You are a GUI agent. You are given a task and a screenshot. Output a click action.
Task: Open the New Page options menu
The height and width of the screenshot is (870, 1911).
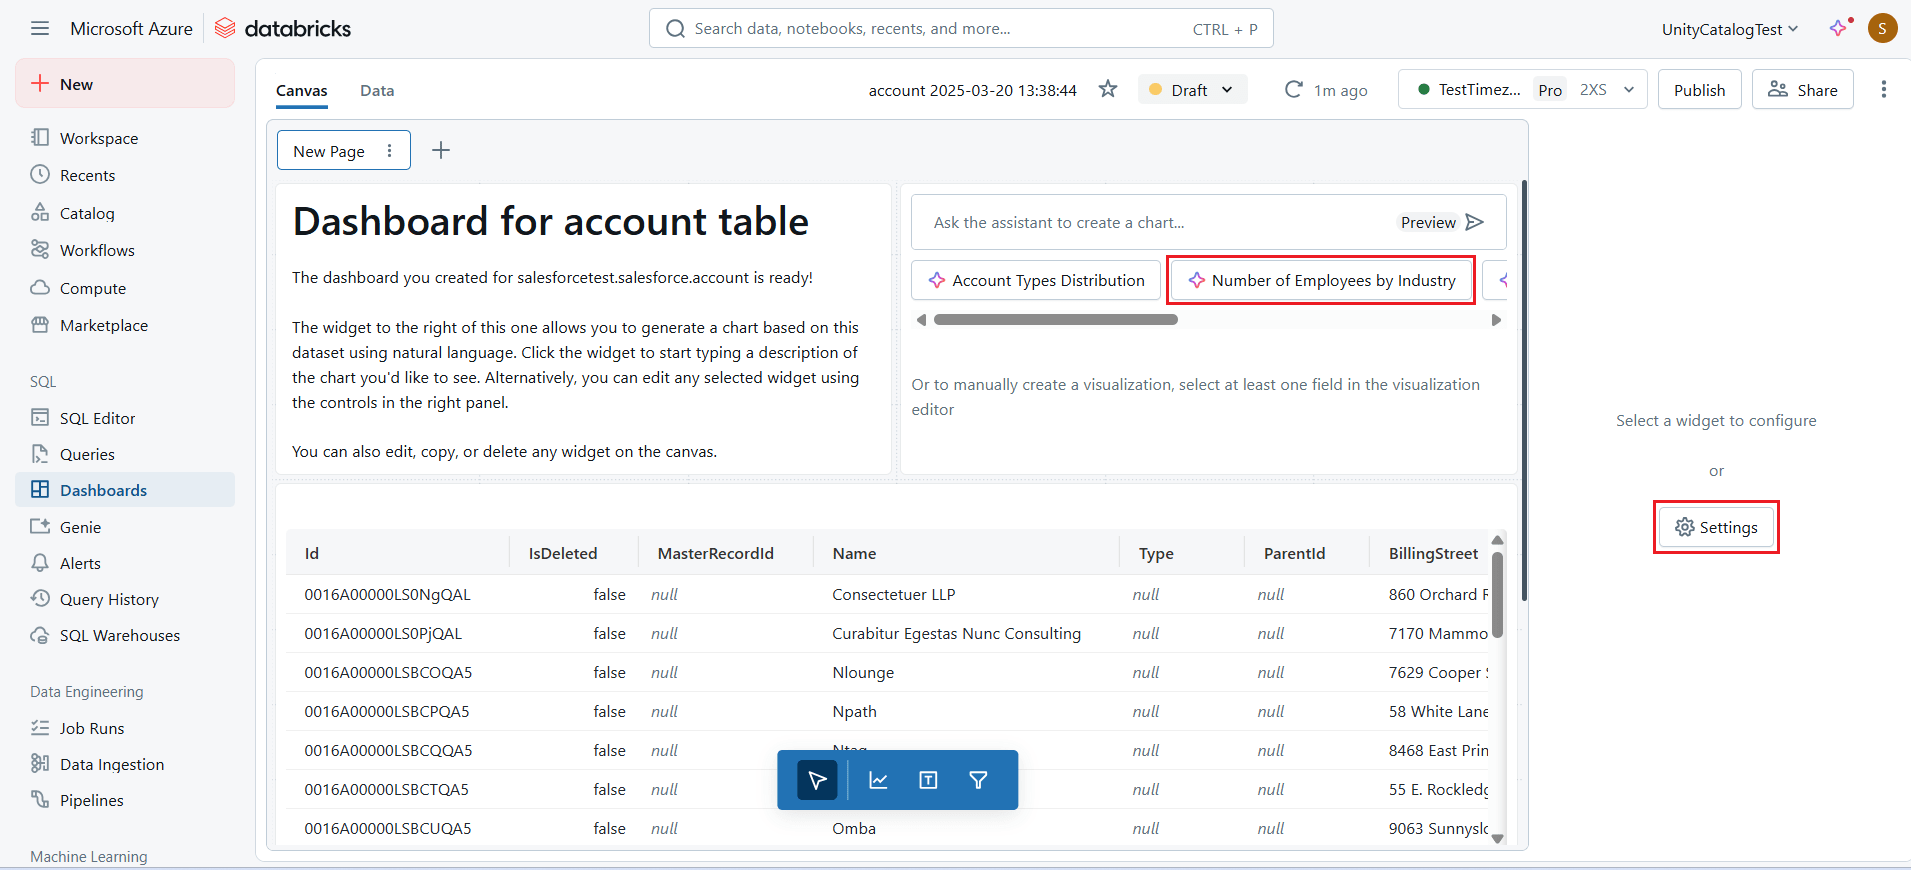click(x=390, y=151)
